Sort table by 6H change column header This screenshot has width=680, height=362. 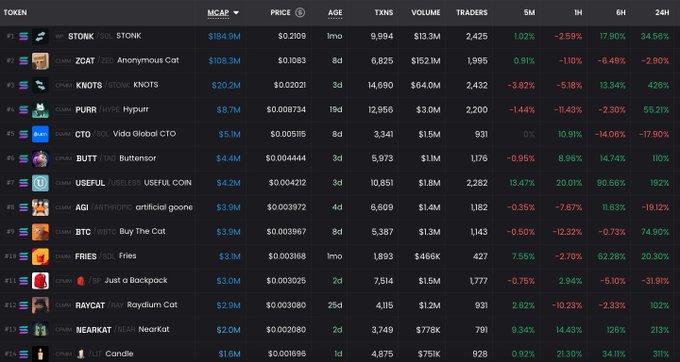[621, 13]
